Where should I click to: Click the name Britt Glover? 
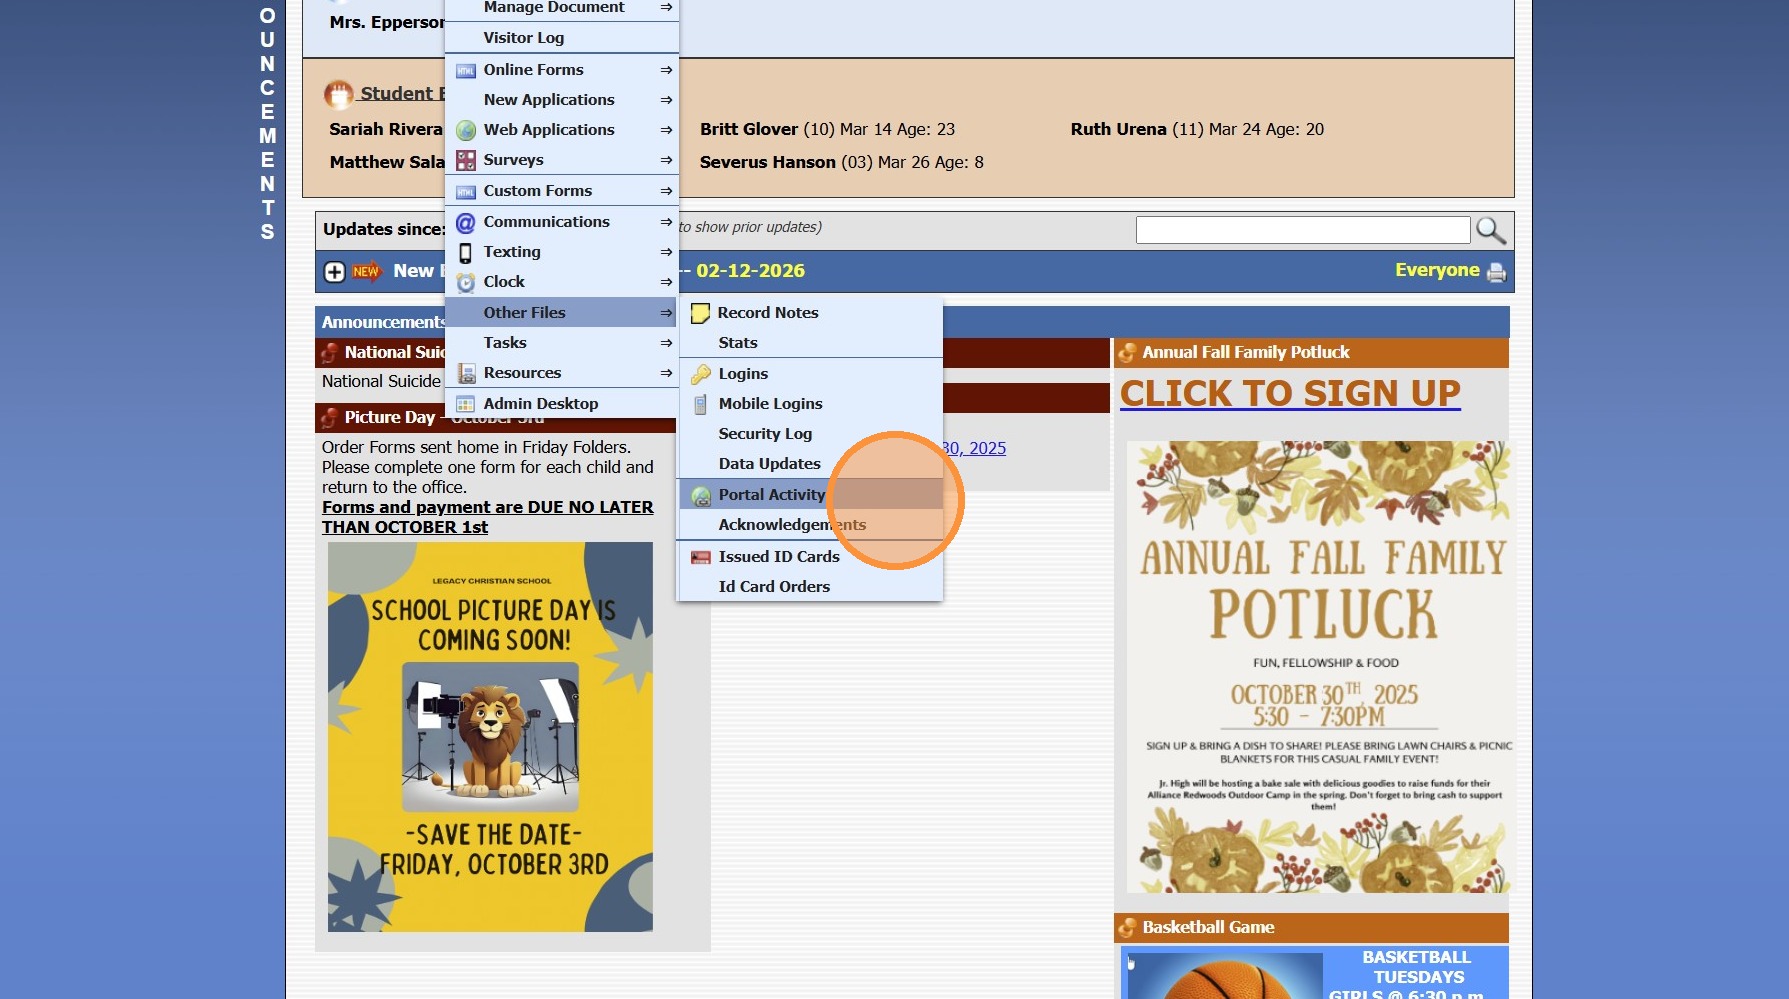[x=749, y=129]
